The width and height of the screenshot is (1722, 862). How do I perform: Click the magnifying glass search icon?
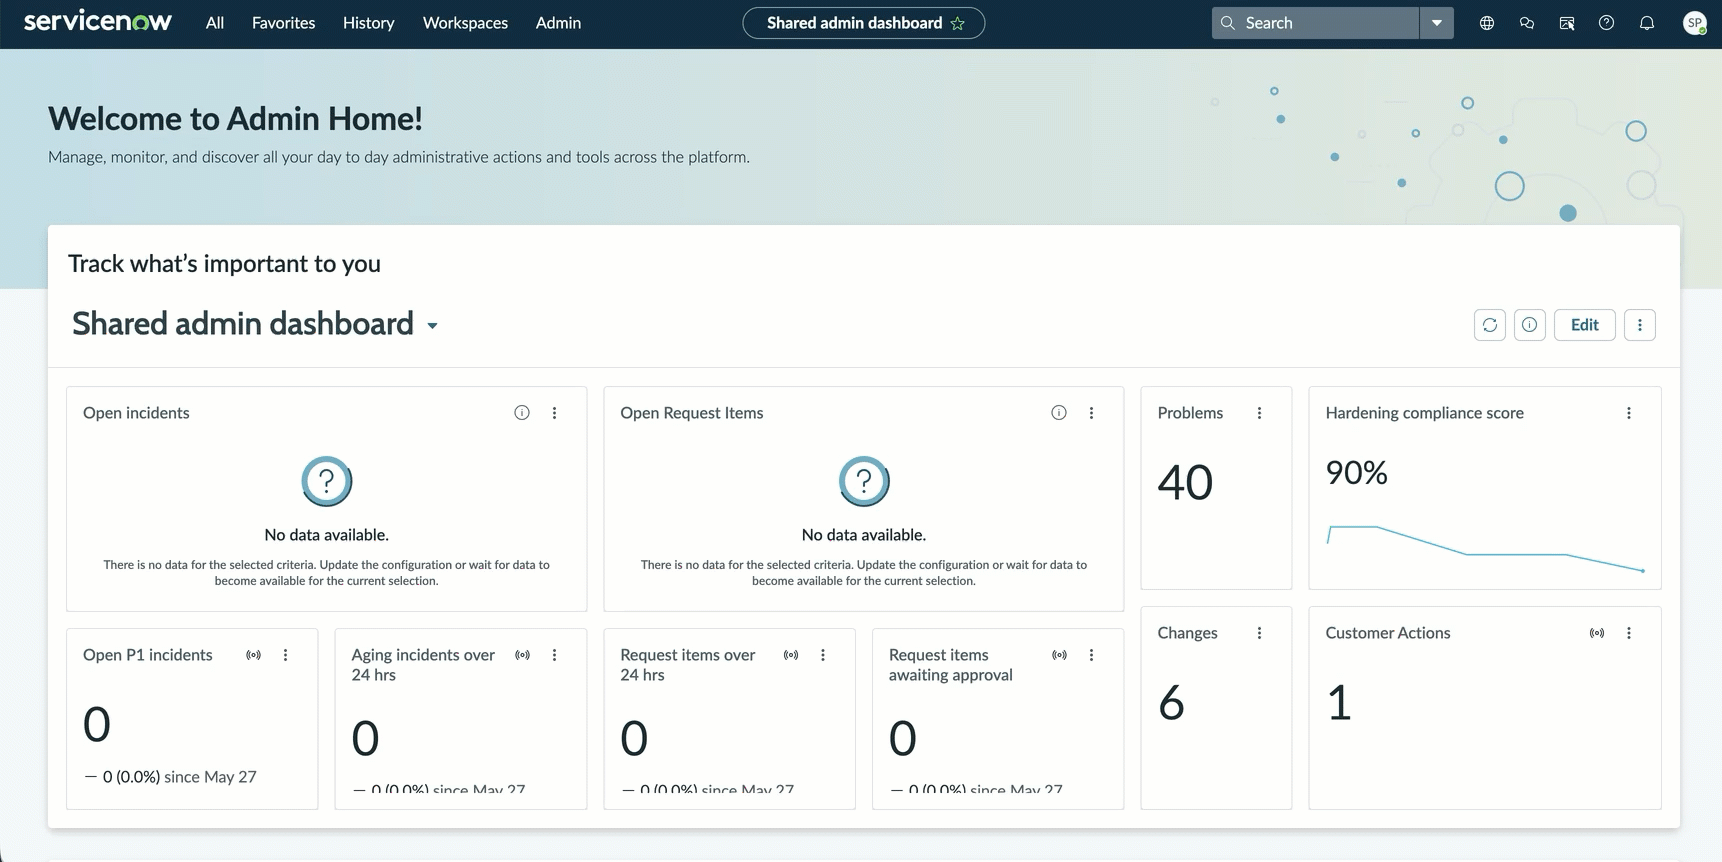[1228, 23]
